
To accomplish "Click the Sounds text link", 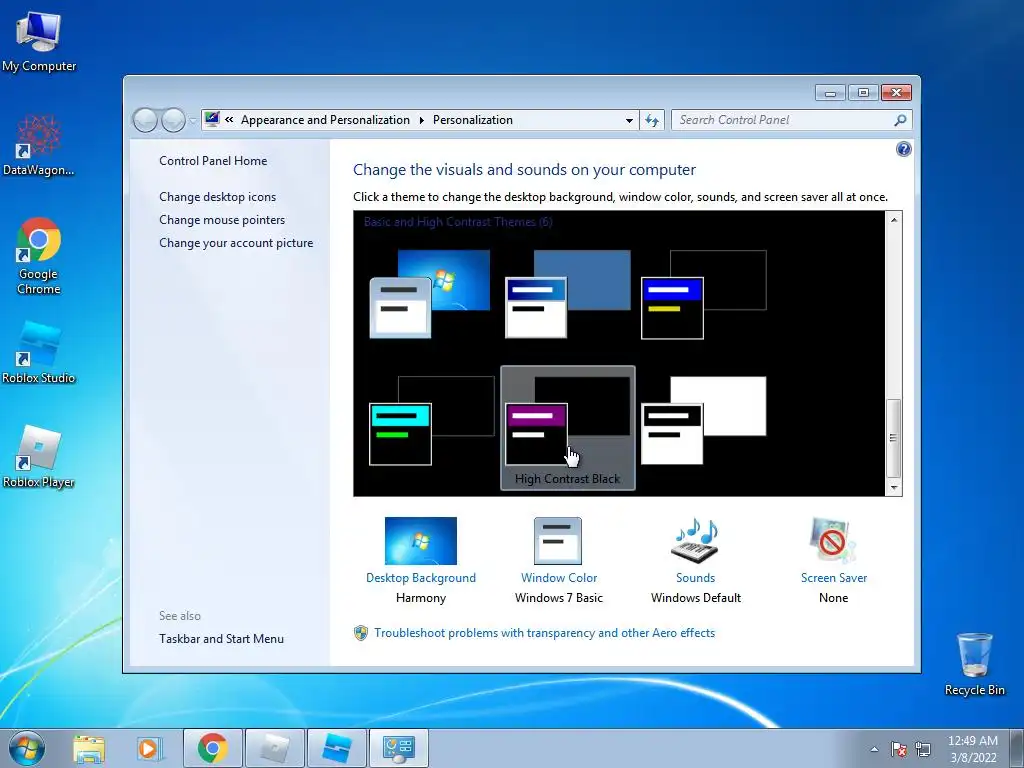I will tap(696, 578).
